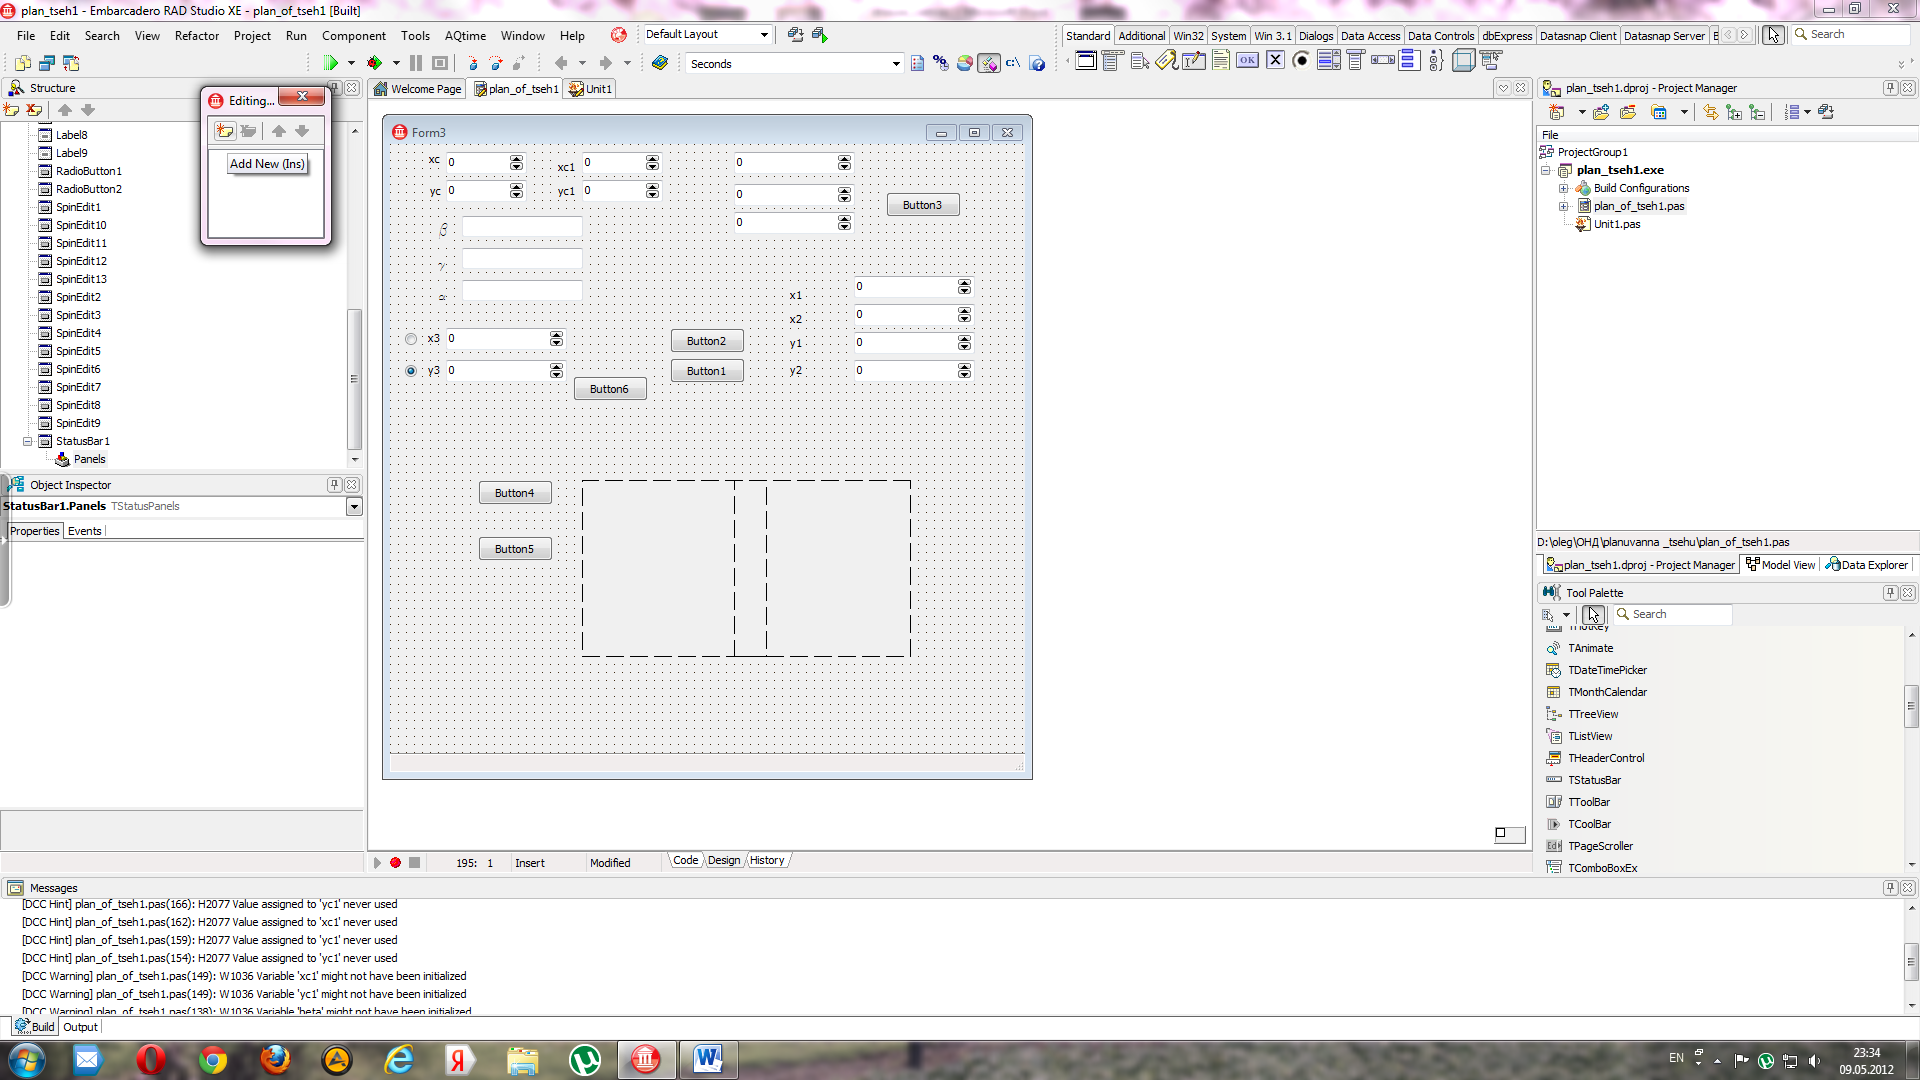This screenshot has width=1920, height=1080.
Task: Click Button3 on Form3
Action: 922,205
